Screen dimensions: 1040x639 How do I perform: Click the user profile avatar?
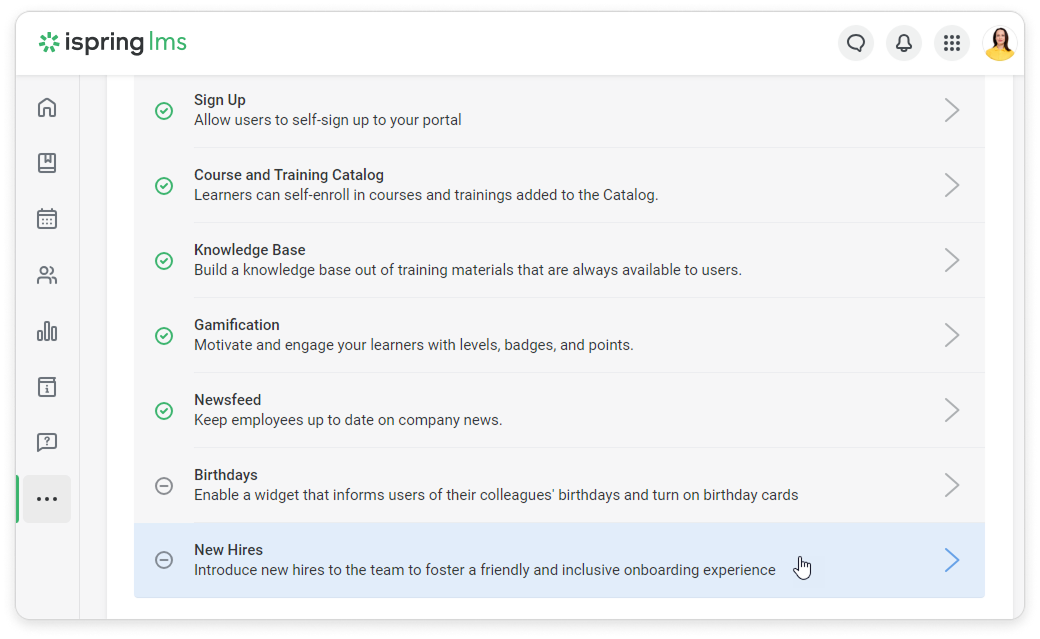[1000, 43]
